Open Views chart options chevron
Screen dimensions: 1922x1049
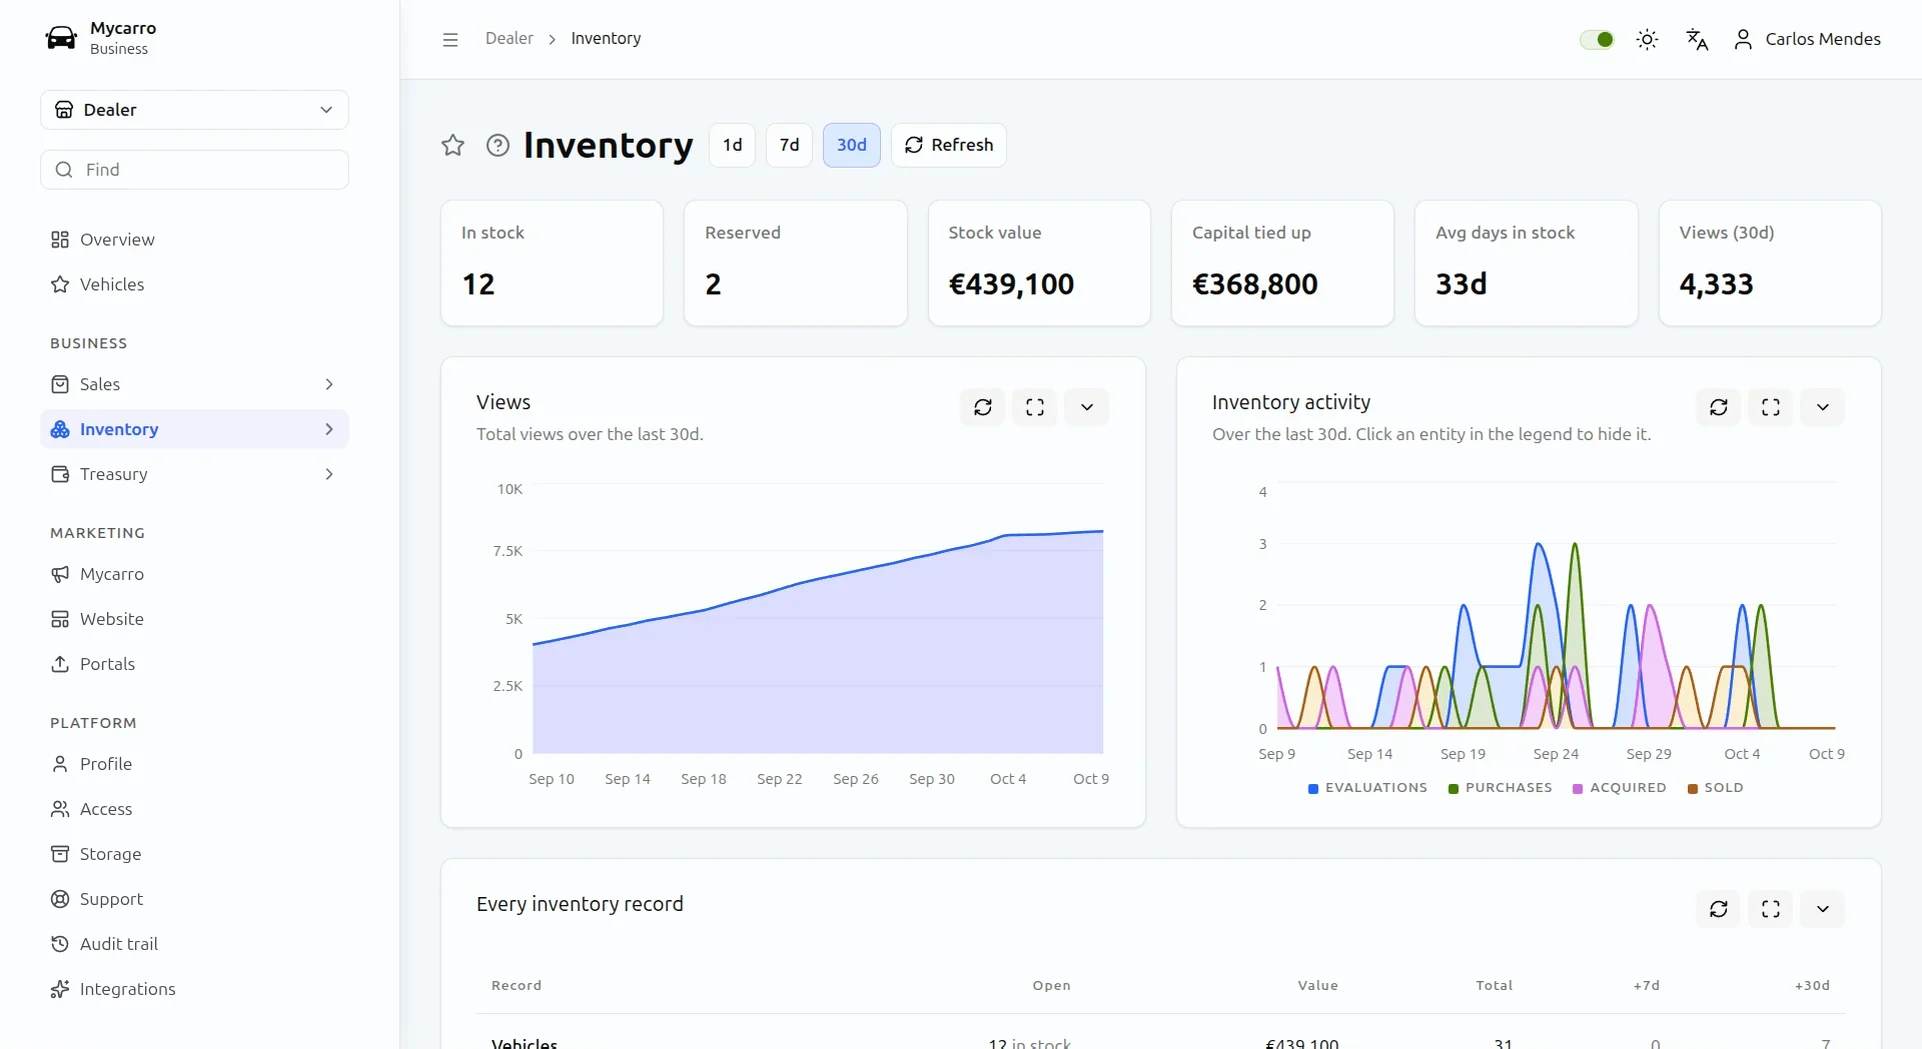click(1087, 407)
